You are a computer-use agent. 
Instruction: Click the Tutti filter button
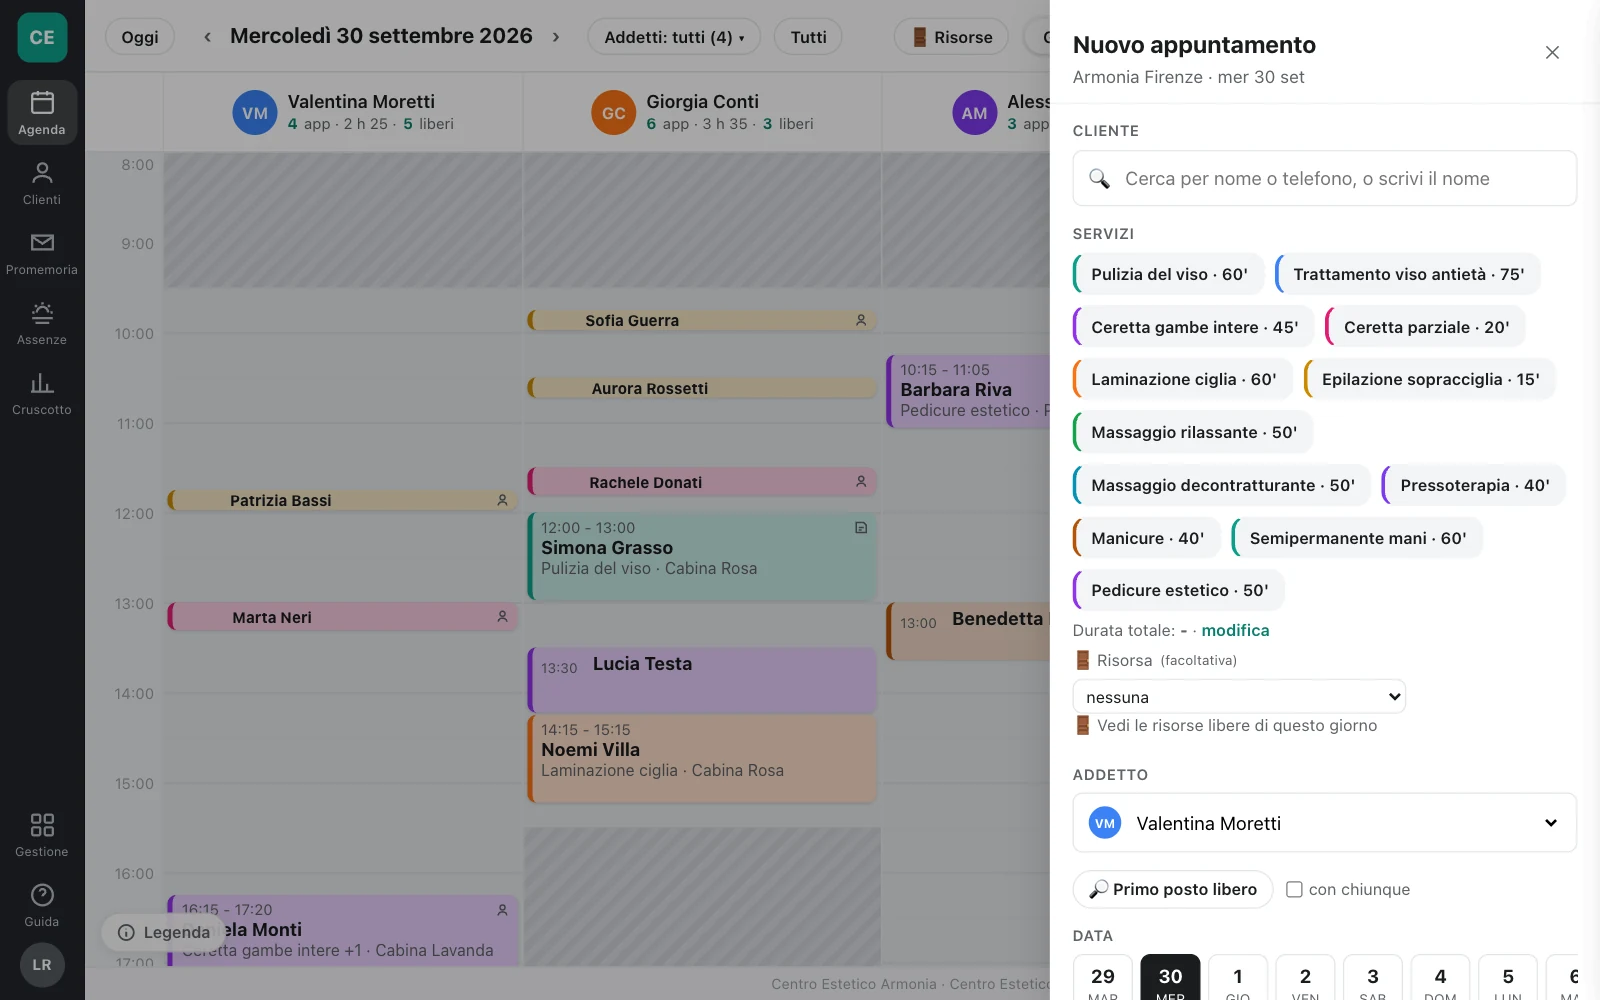tap(808, 37)
